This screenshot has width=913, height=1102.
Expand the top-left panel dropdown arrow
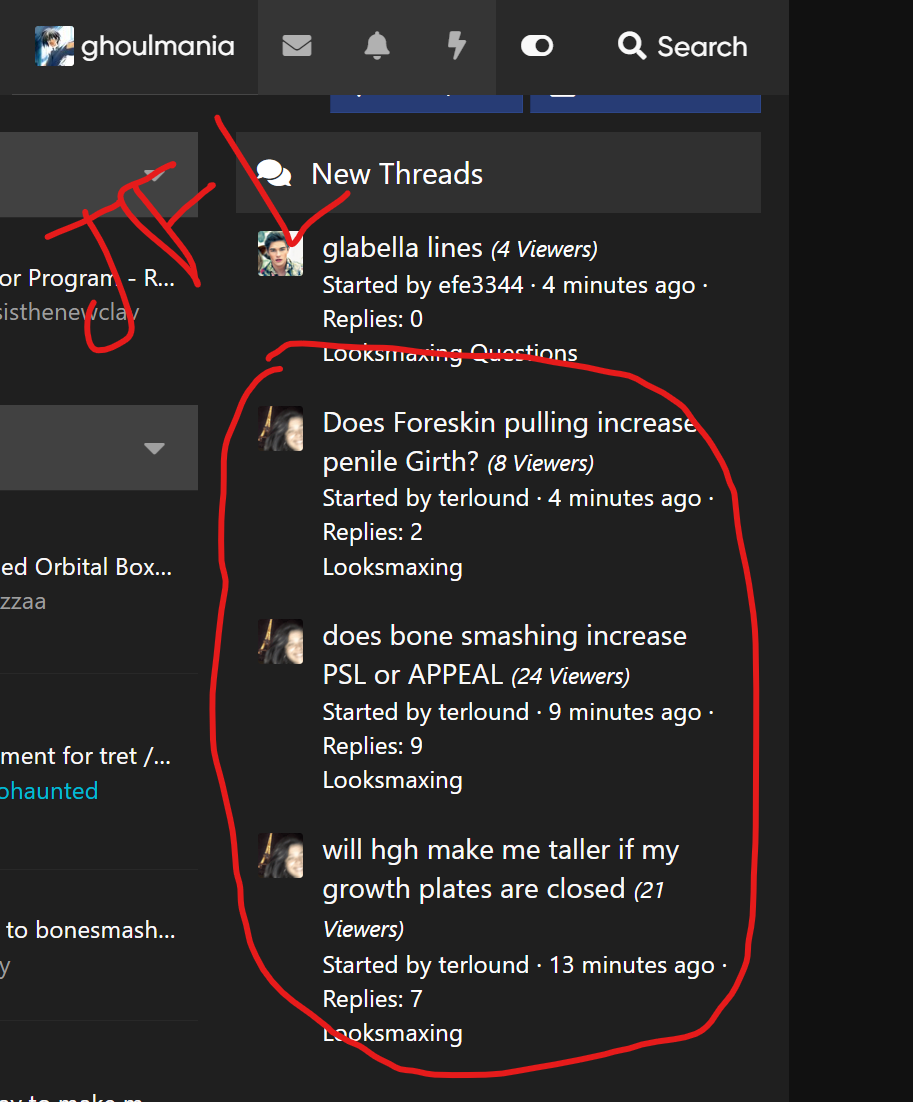tap(154, 174)
